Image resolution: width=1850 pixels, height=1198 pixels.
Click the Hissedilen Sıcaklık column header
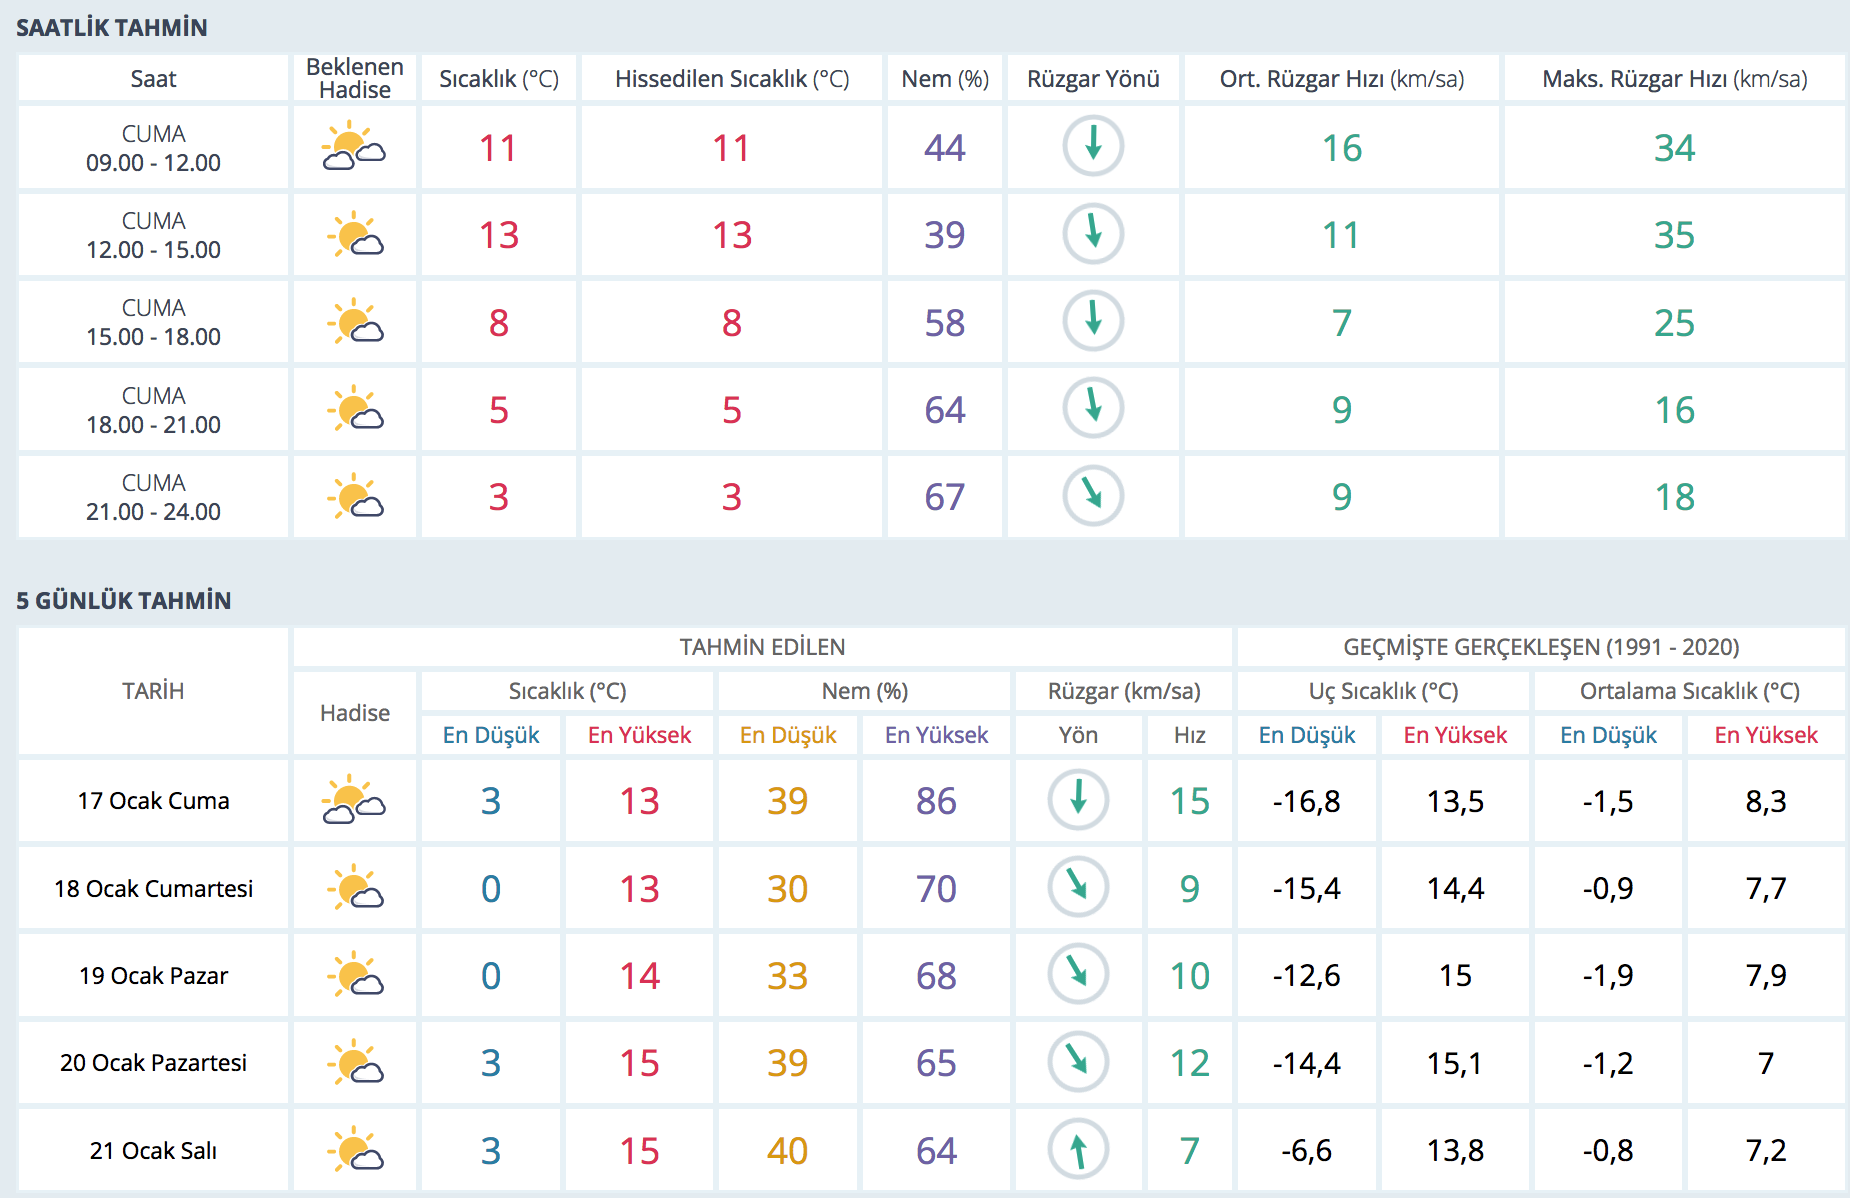tap(731, 79)
